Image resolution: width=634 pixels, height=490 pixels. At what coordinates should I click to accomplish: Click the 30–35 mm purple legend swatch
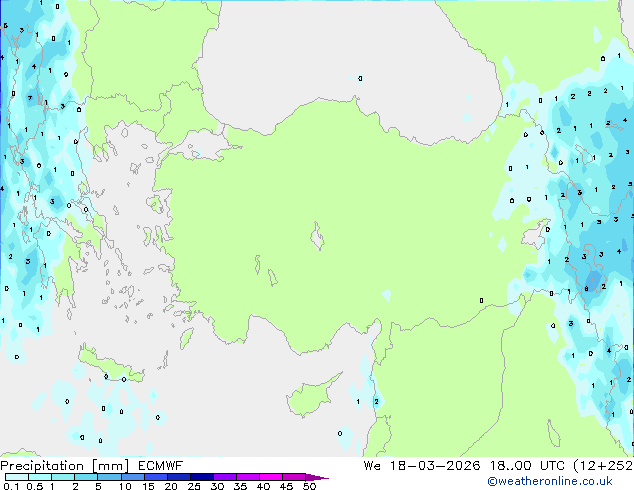224,477
